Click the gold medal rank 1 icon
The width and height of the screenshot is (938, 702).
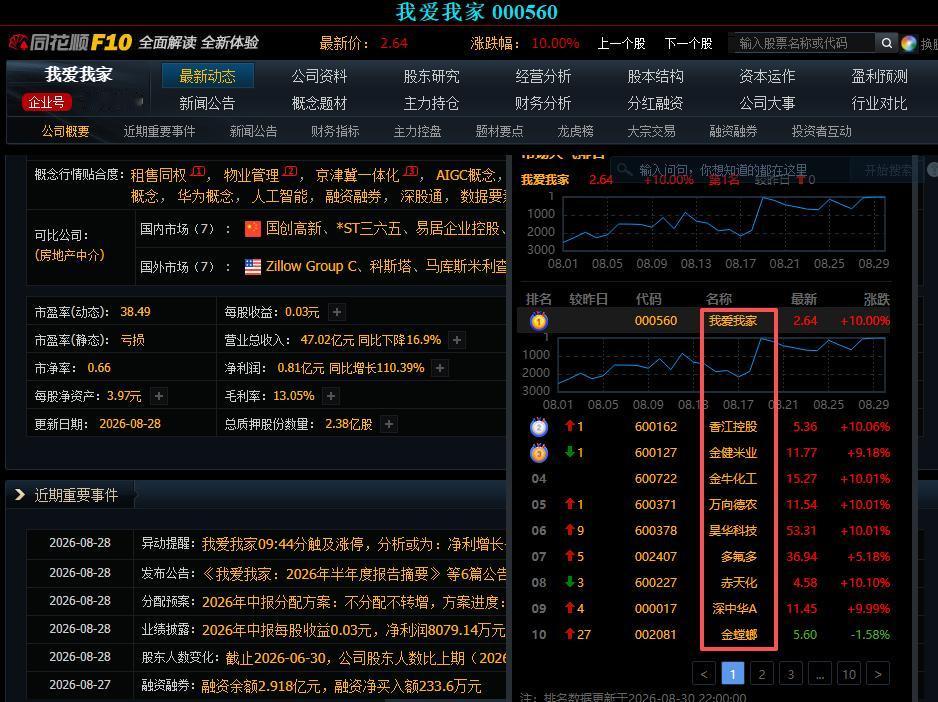(538, 321)
